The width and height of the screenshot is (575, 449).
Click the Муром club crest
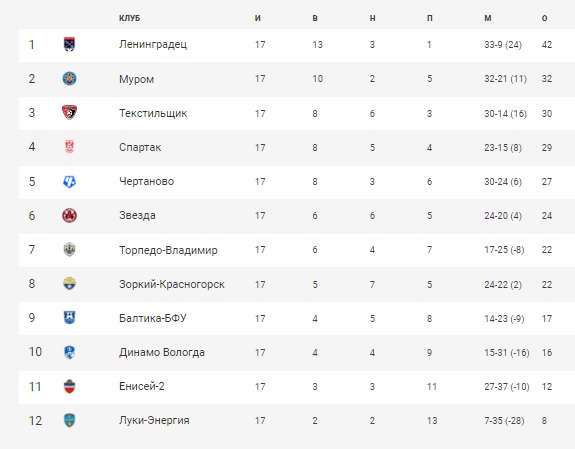pyautogui.click(x=69, y=79)
